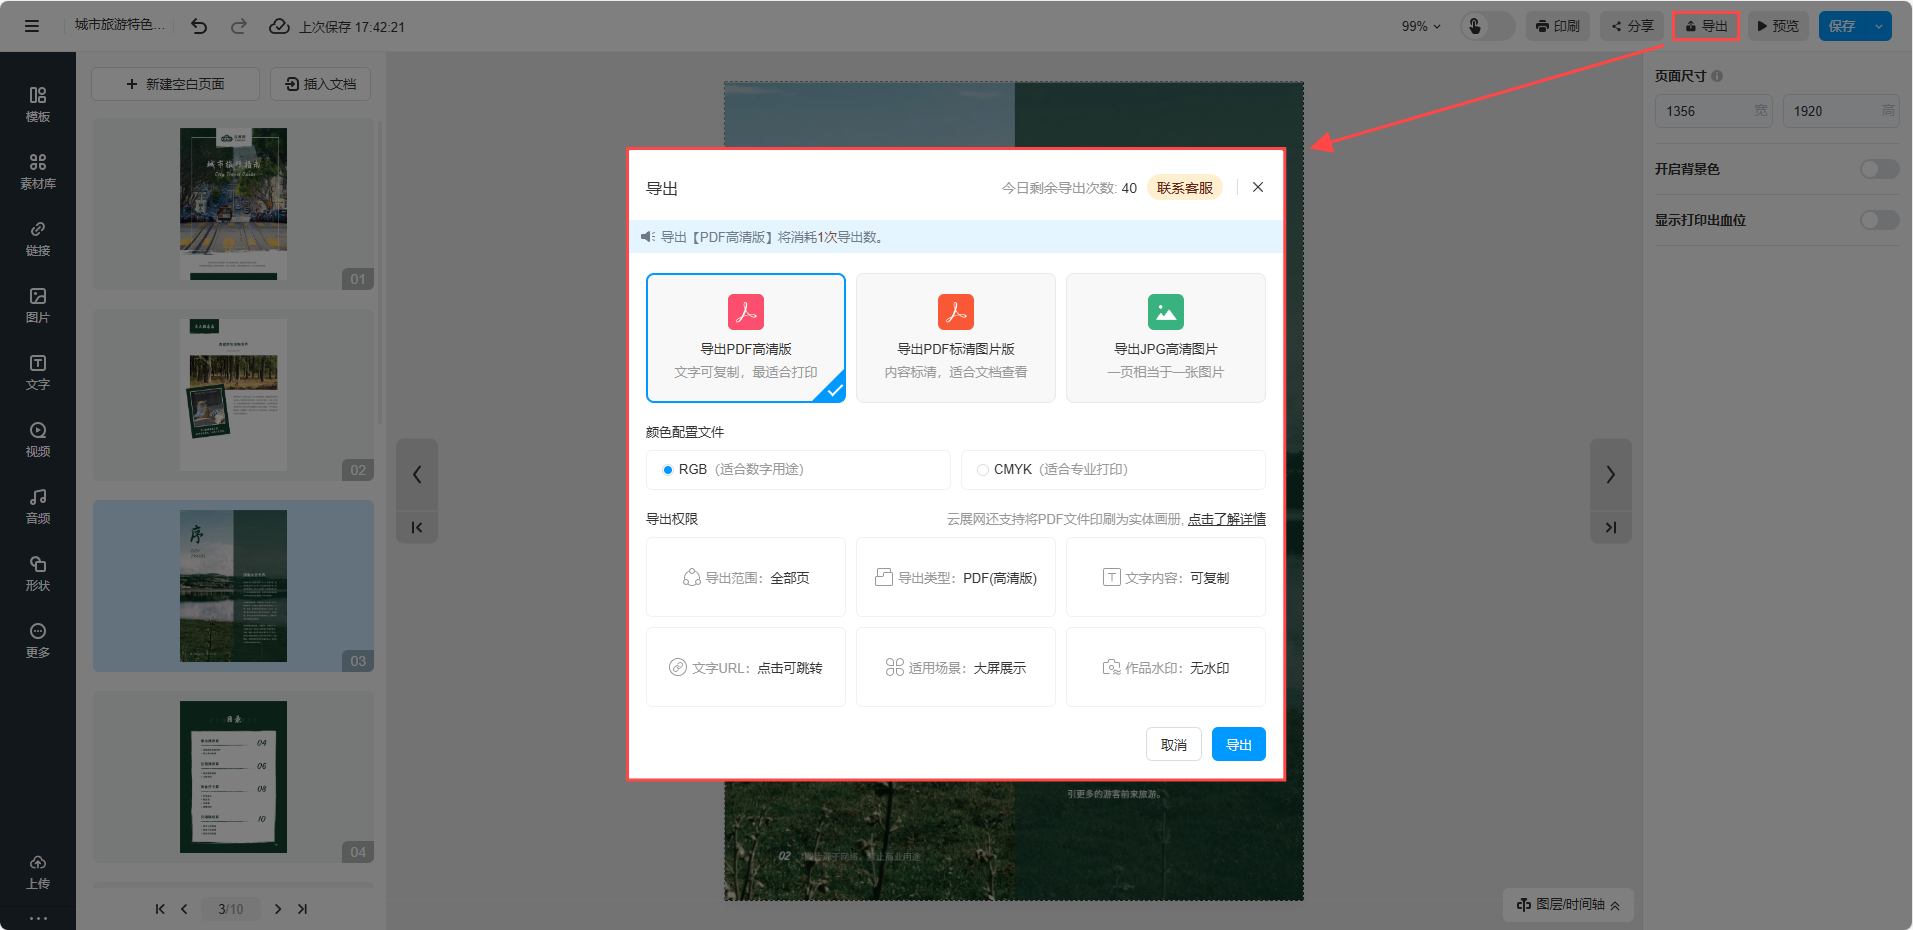The width and height of the screenshot is (1913, 930).
Task: Click the blue 导出 confirm button
Action: tap(1238, 745)
